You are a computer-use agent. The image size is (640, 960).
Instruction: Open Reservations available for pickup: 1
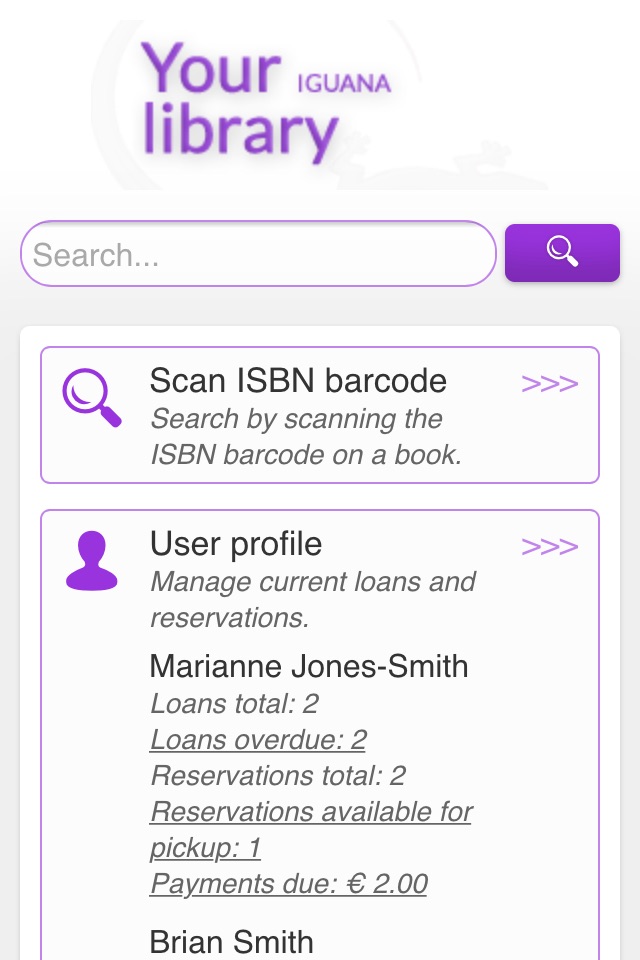click(311, 830)
